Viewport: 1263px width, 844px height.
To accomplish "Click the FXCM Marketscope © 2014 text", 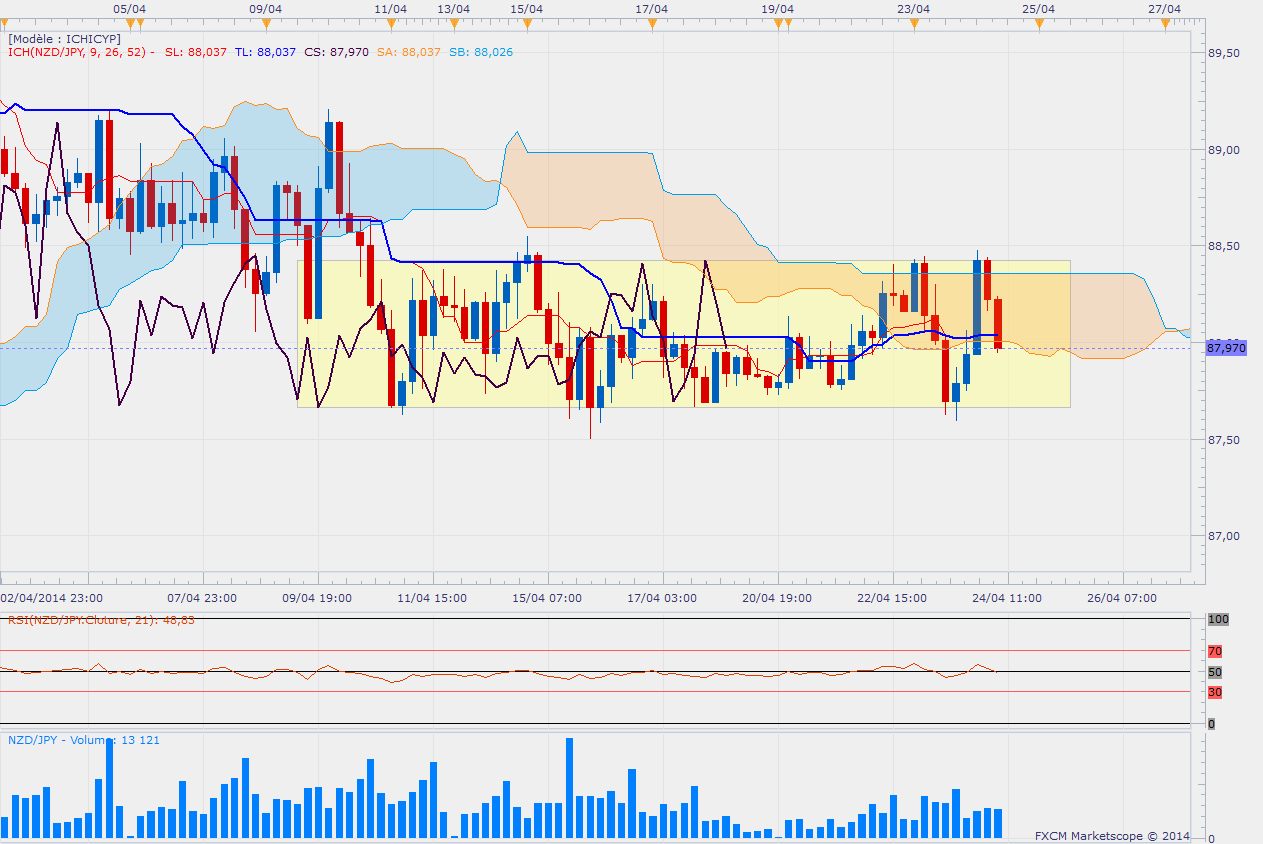I will (1111, 835).
